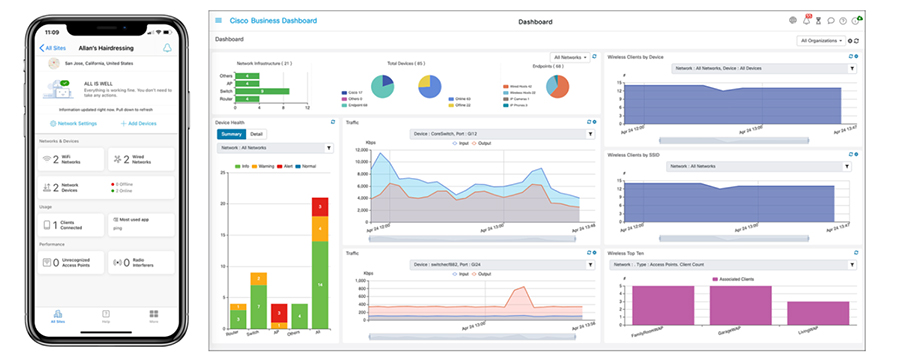Select the Detail tab in Device Health
900x362 pixels.
(256, 134)
